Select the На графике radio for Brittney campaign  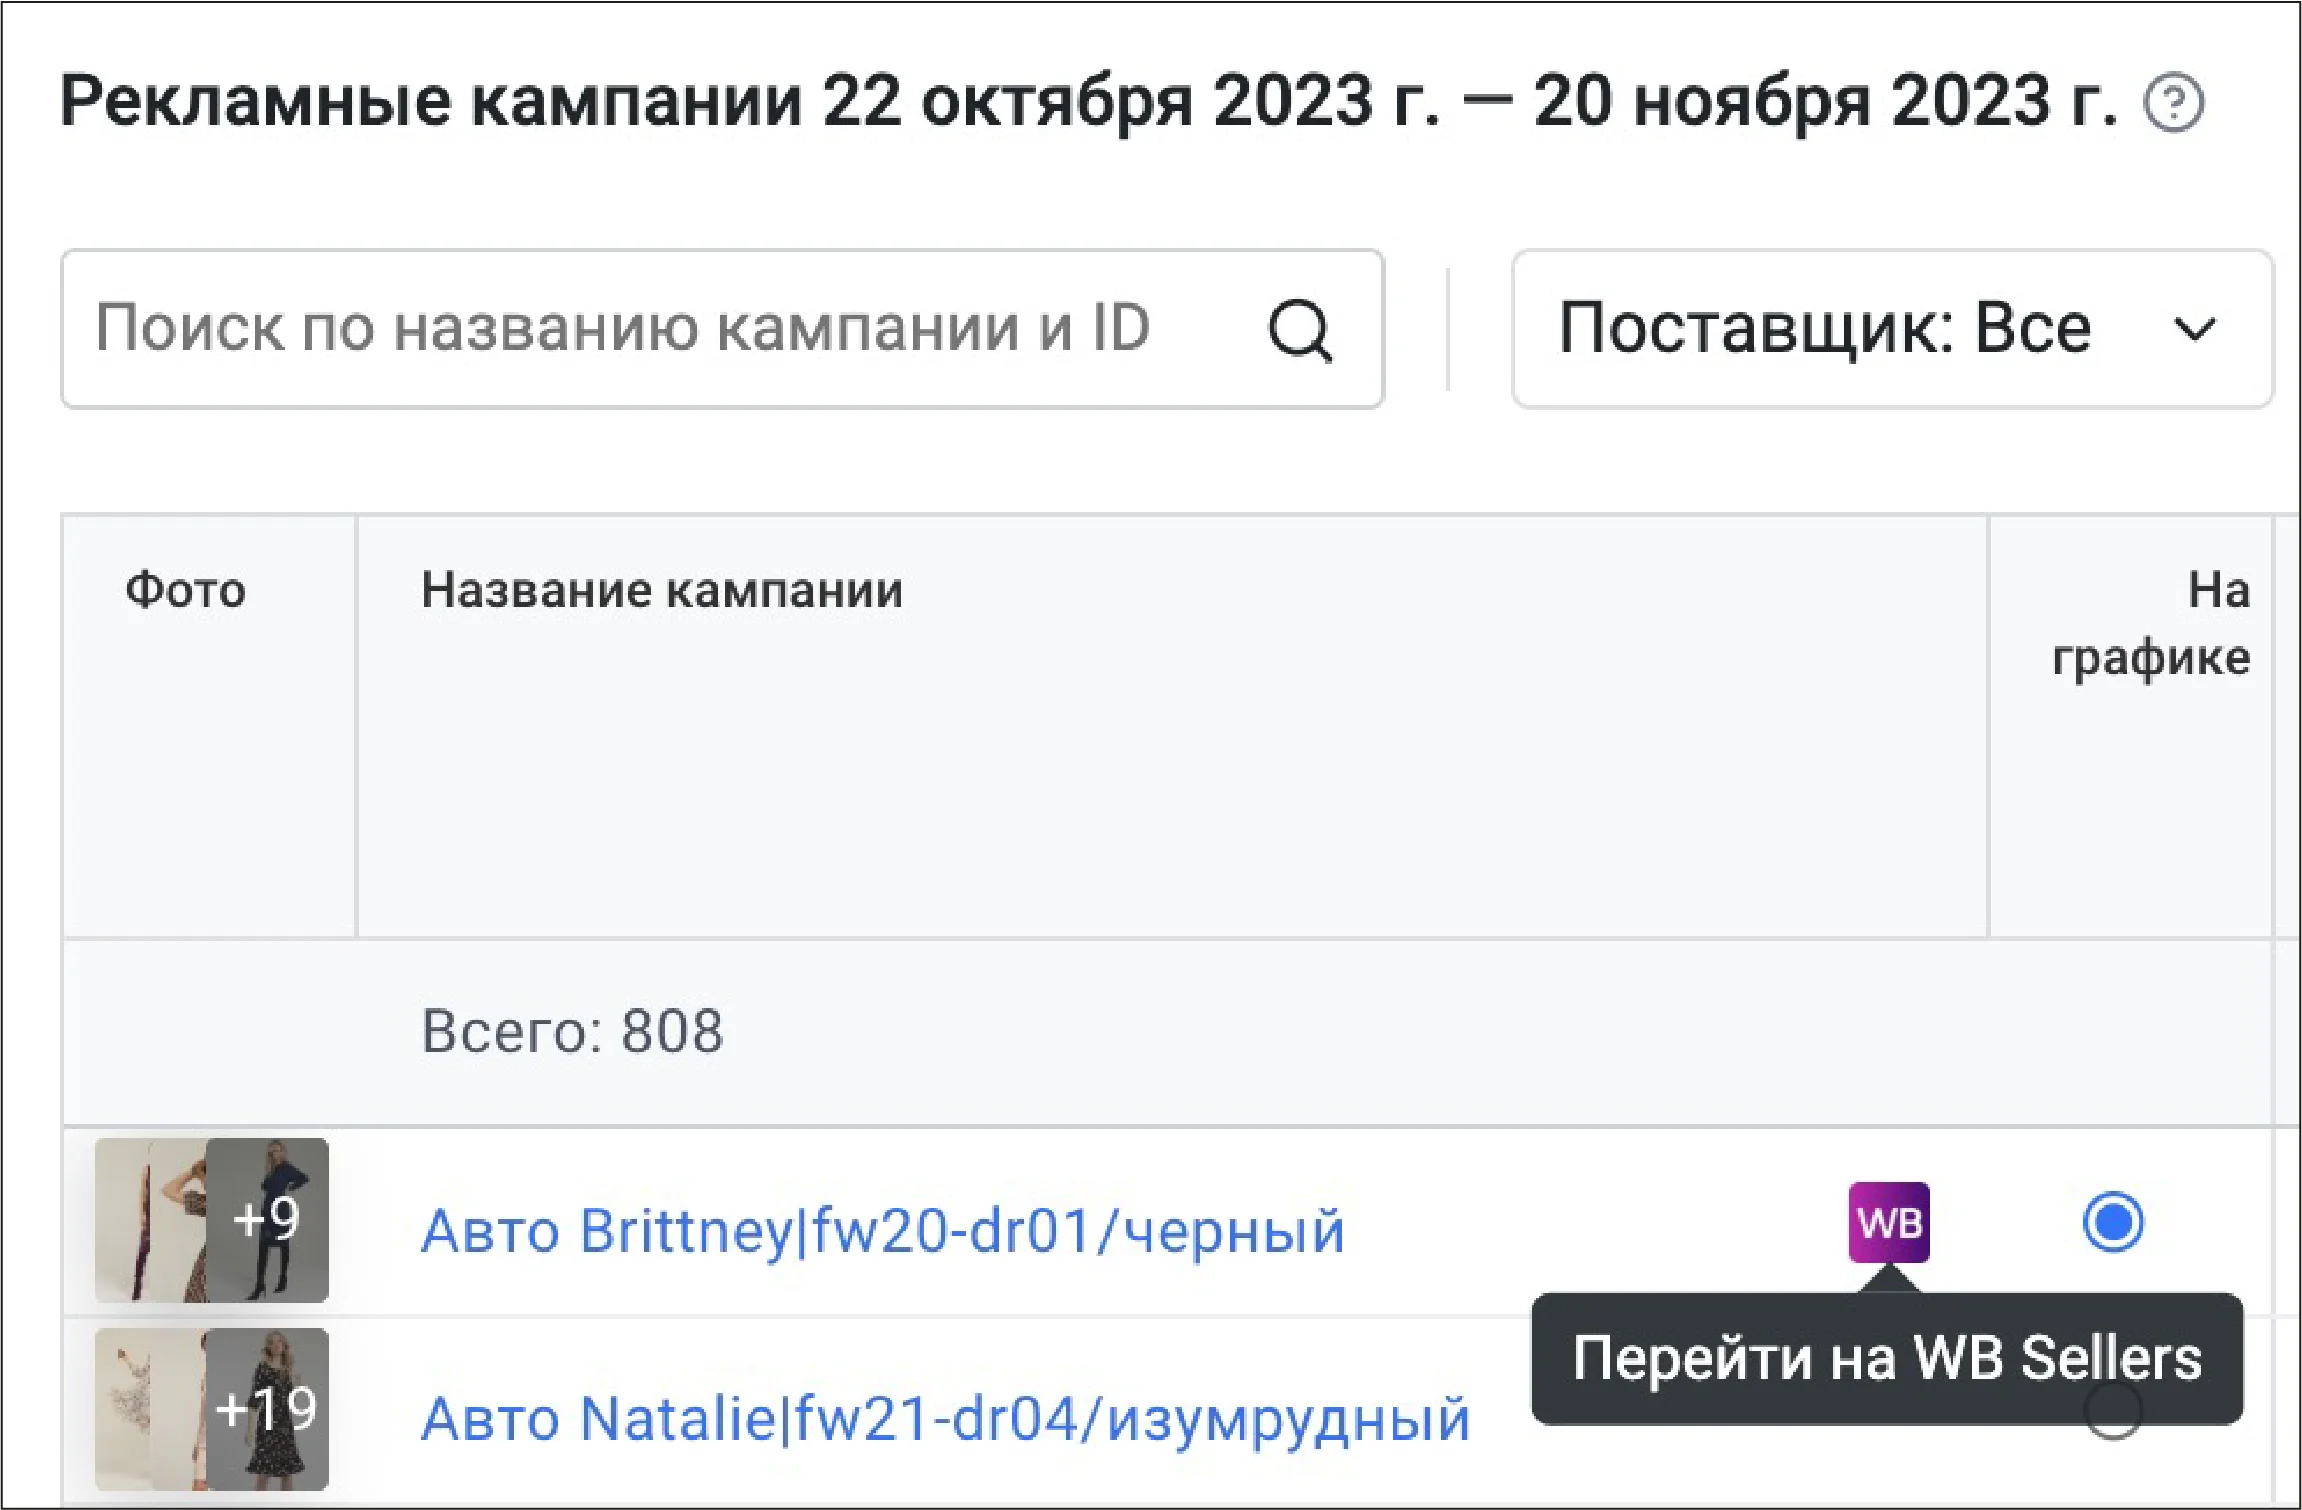pyautogui.click(x=2112, y=1222)
